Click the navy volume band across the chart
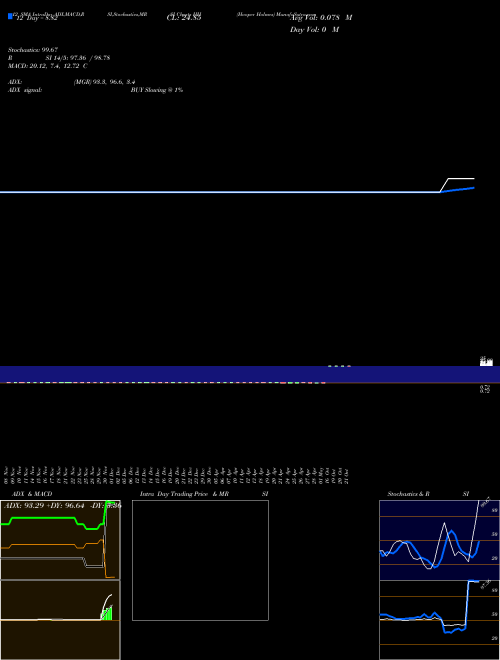500x660 pixels. [x=250, y=374]
